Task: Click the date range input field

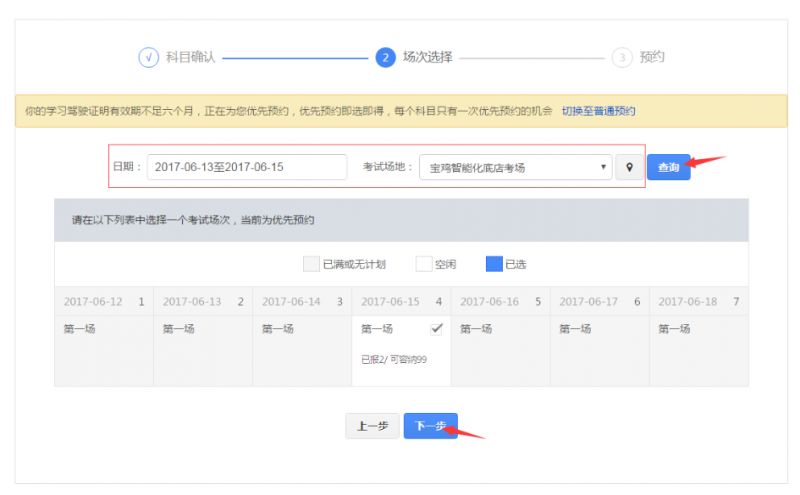Action: point(246,167)
